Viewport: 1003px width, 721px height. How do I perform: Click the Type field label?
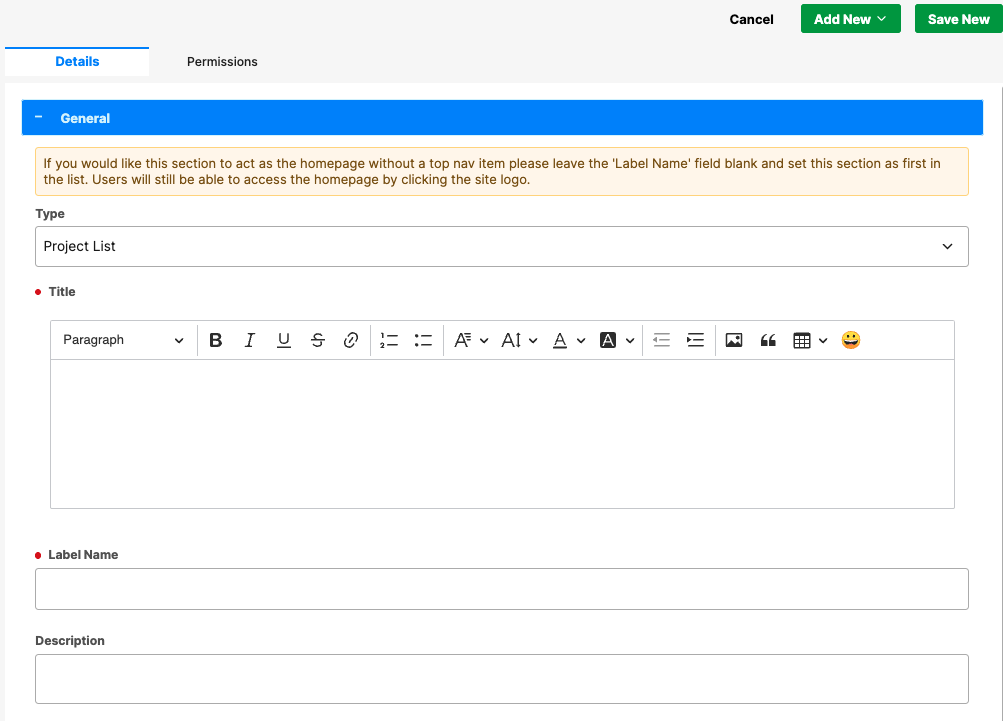coord(50,214)
